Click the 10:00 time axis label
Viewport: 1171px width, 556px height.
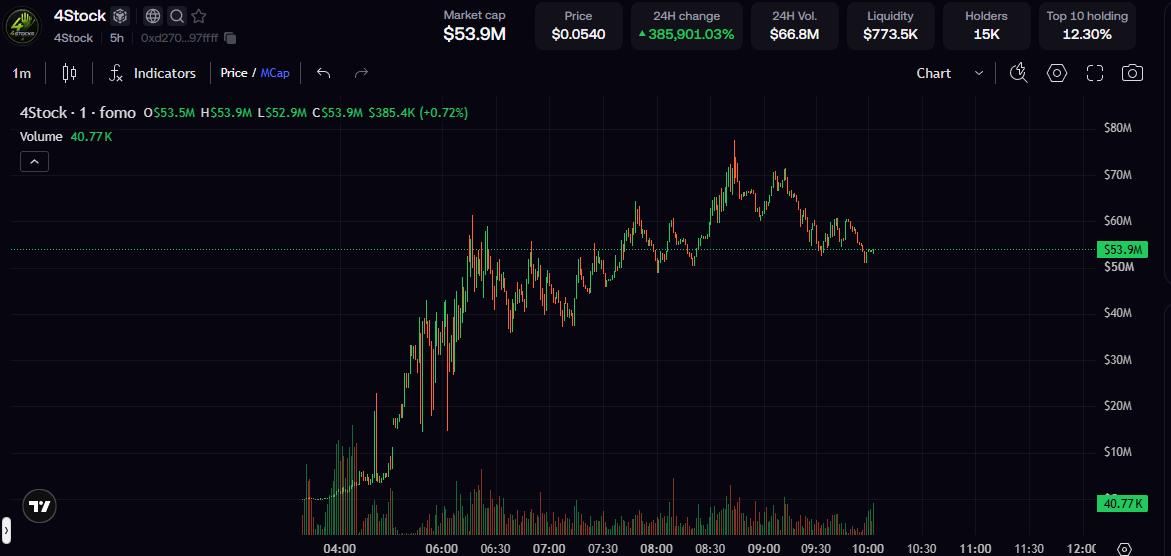[869, 549]
